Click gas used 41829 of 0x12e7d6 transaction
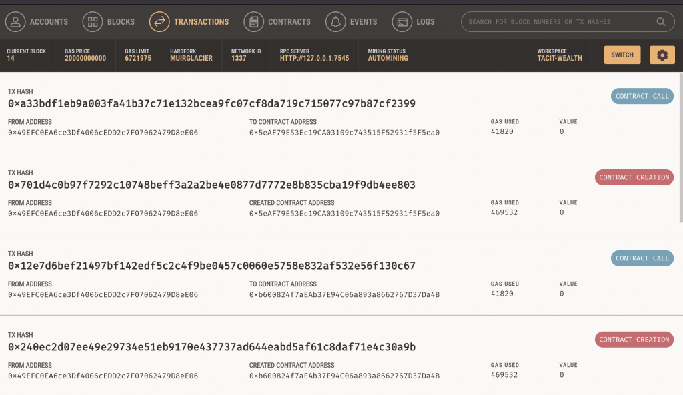Image resolution: width=683 pixels, height=395 pixels. coord(502,294)
